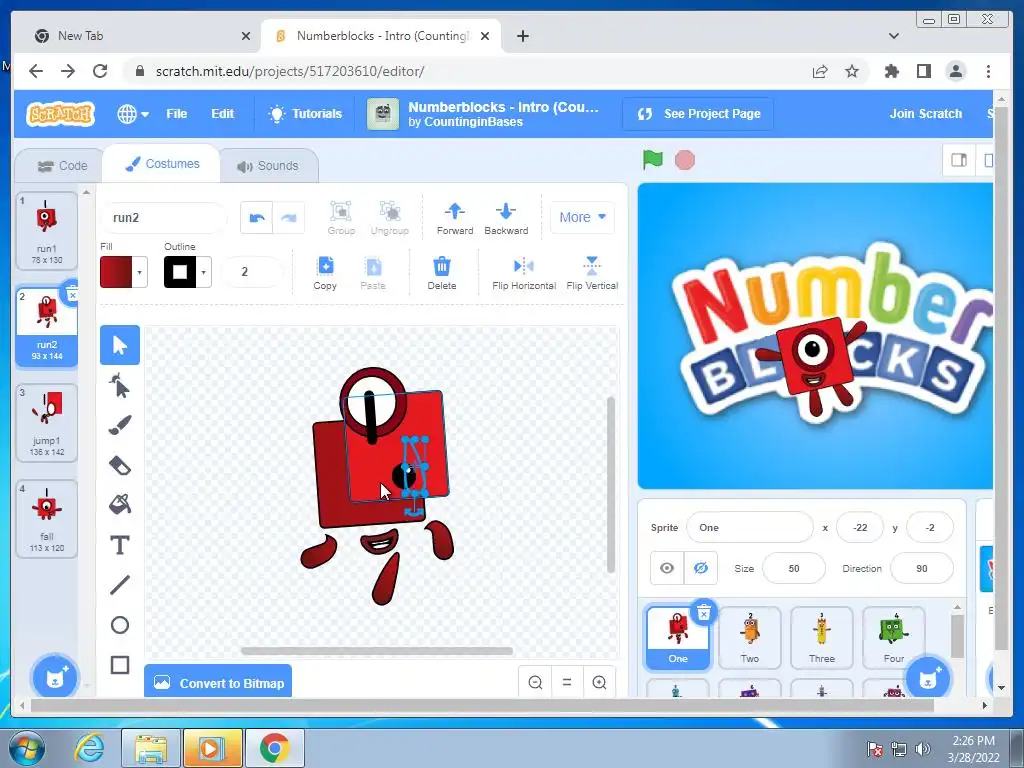The height and width of the screenshot is (768, 1024).
Task: Hide the sprite with crossed eye icon
Action: pyautogui.click(x=701, y=568)
